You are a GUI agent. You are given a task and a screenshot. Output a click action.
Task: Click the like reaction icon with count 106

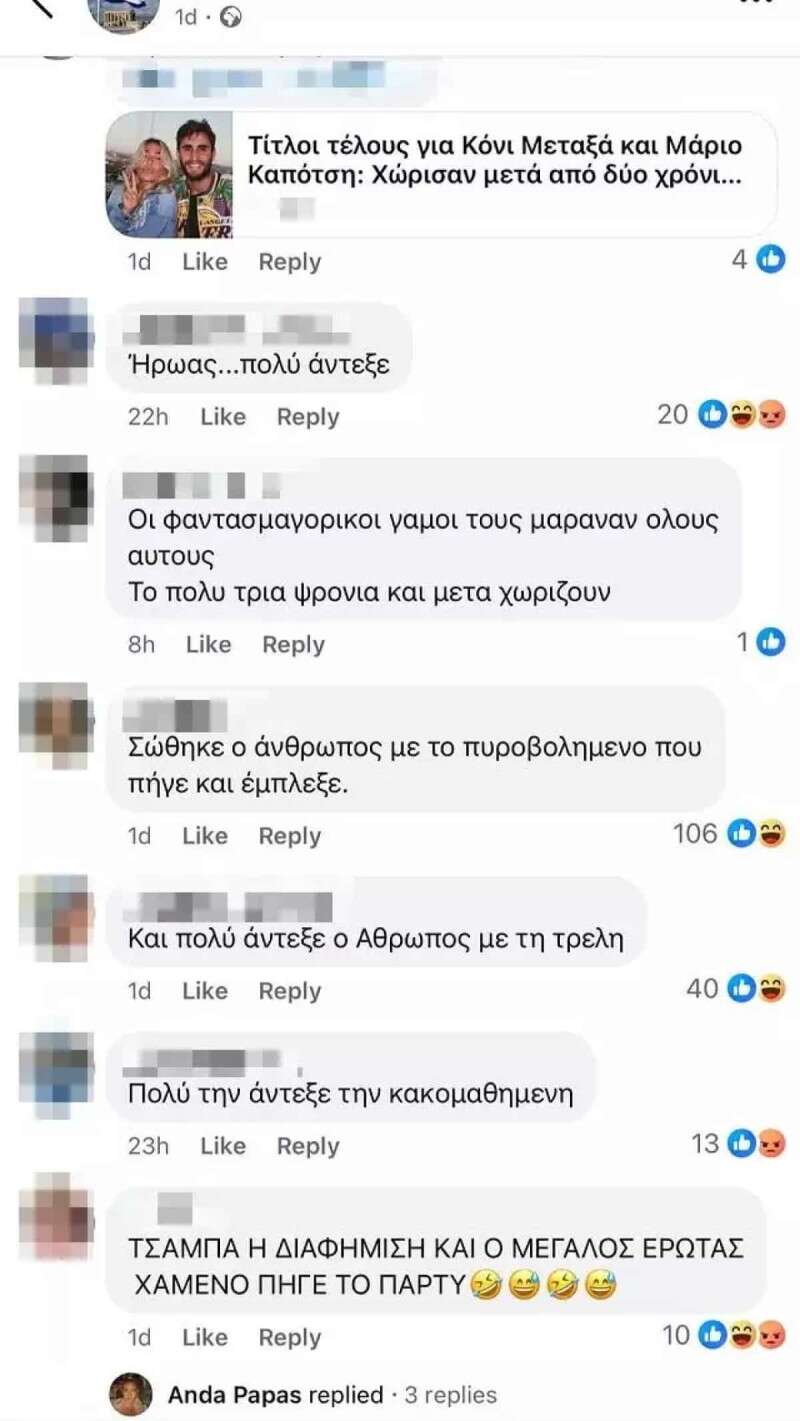741,833
